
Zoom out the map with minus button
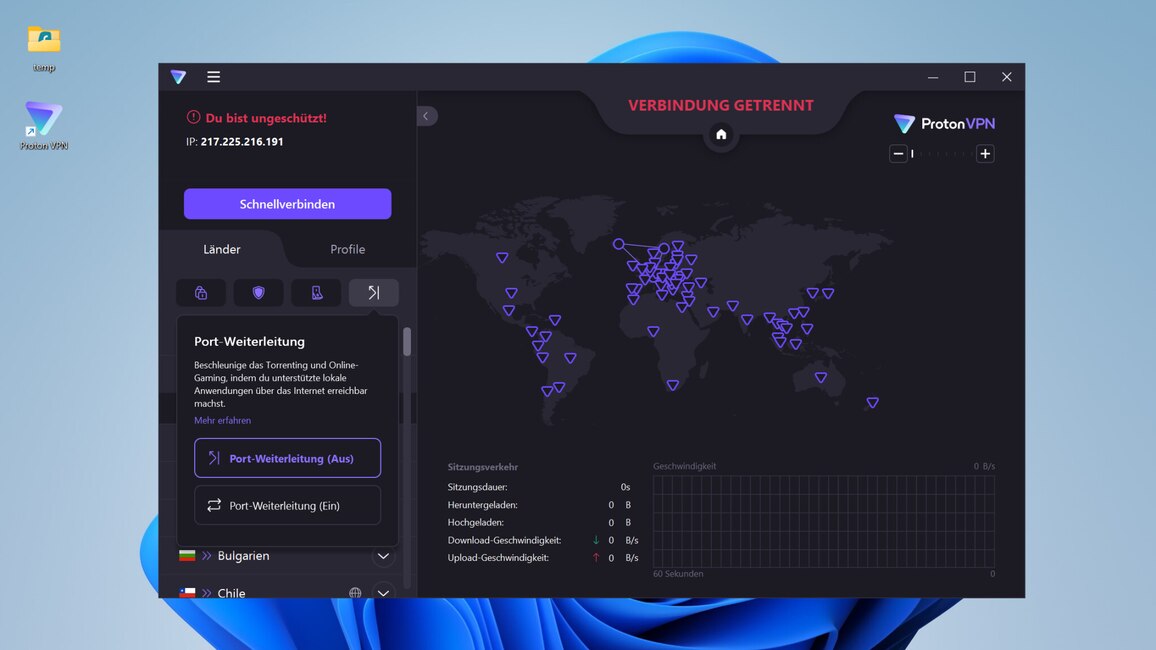tap(898, 154)
